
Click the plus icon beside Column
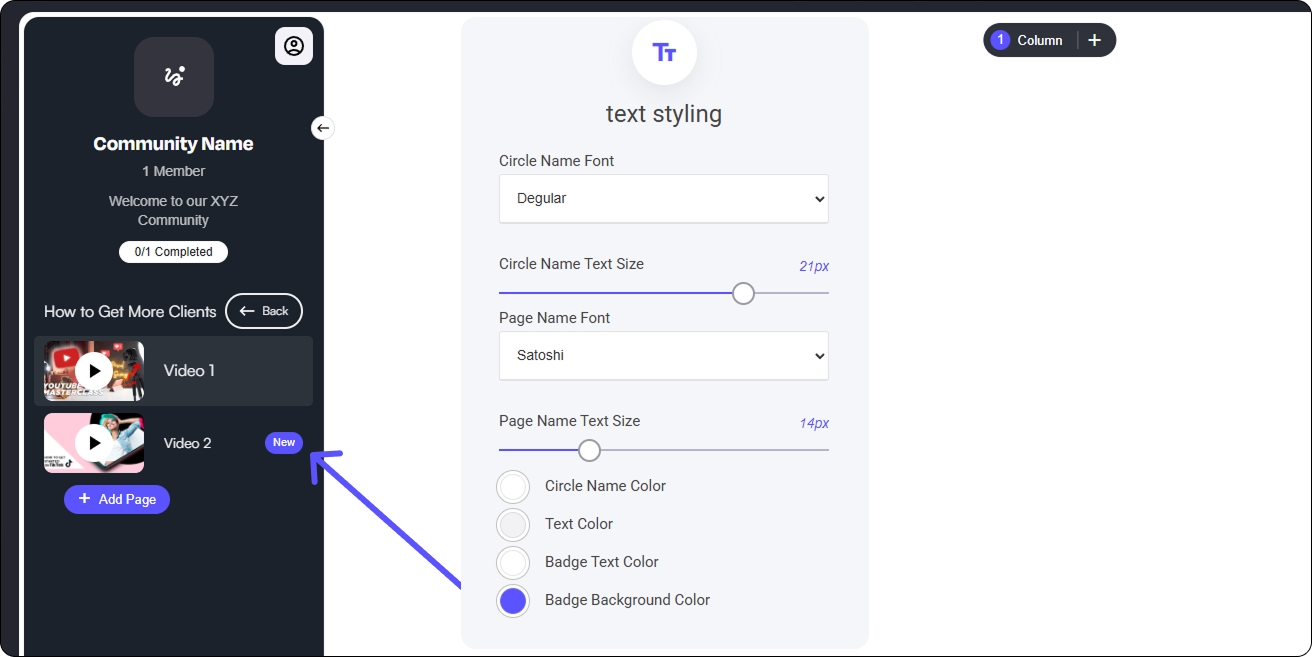point(1094,40)
